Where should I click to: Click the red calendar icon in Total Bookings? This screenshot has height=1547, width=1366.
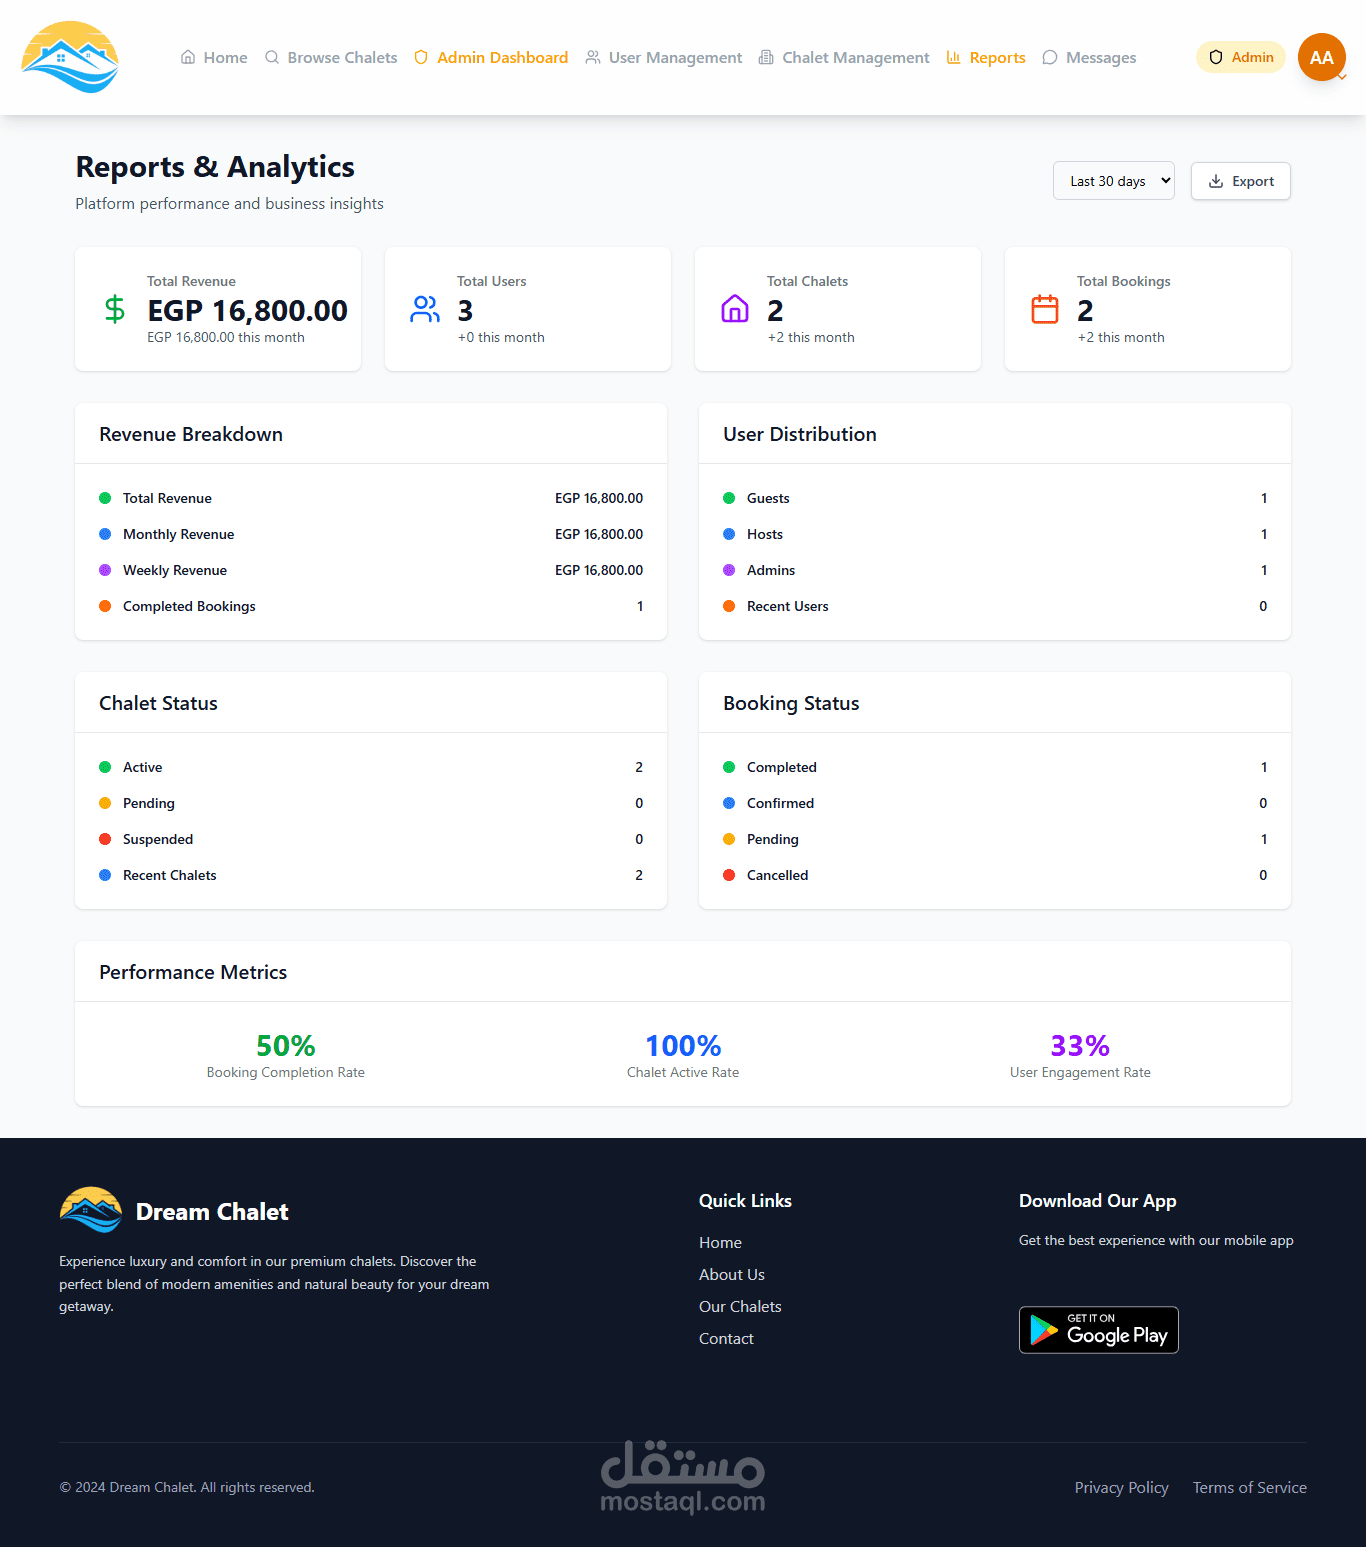point(1045,309)
